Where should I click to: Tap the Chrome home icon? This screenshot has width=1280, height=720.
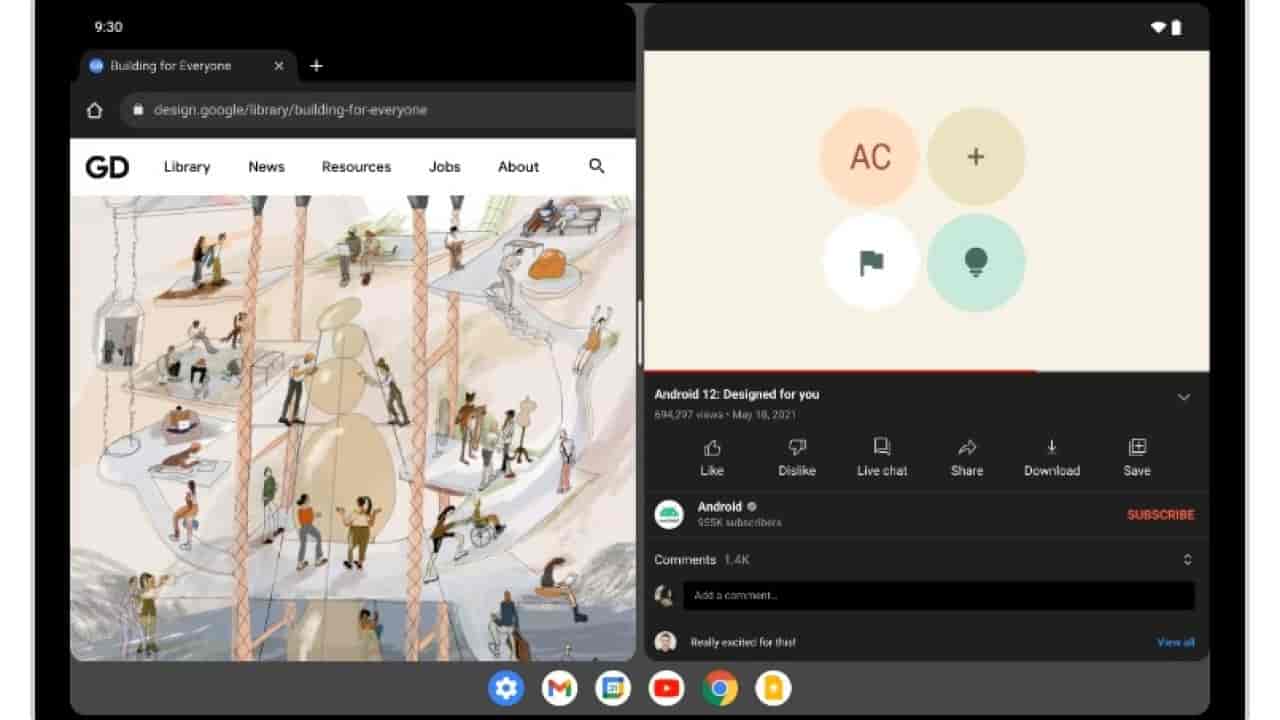pyautogui.click(x=94, y=110)
